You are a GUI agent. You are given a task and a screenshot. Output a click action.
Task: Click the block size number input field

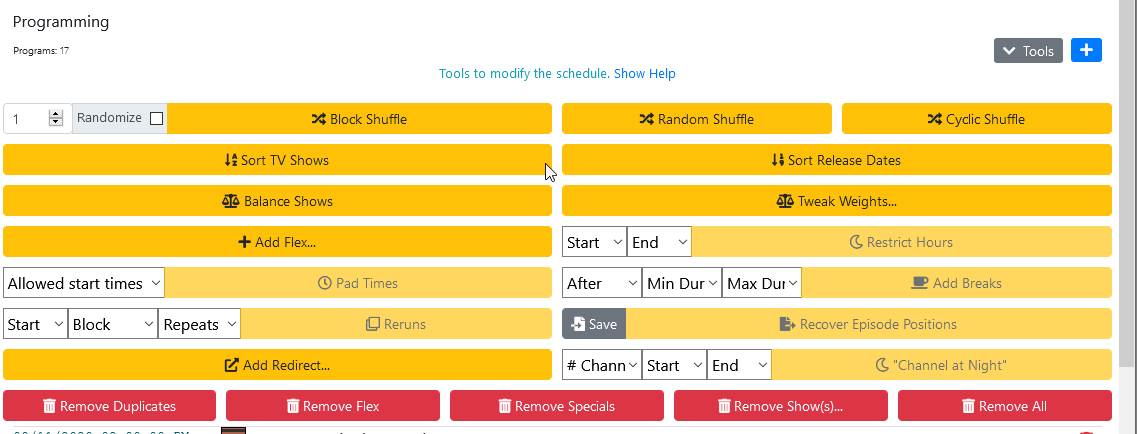point(27,118)
